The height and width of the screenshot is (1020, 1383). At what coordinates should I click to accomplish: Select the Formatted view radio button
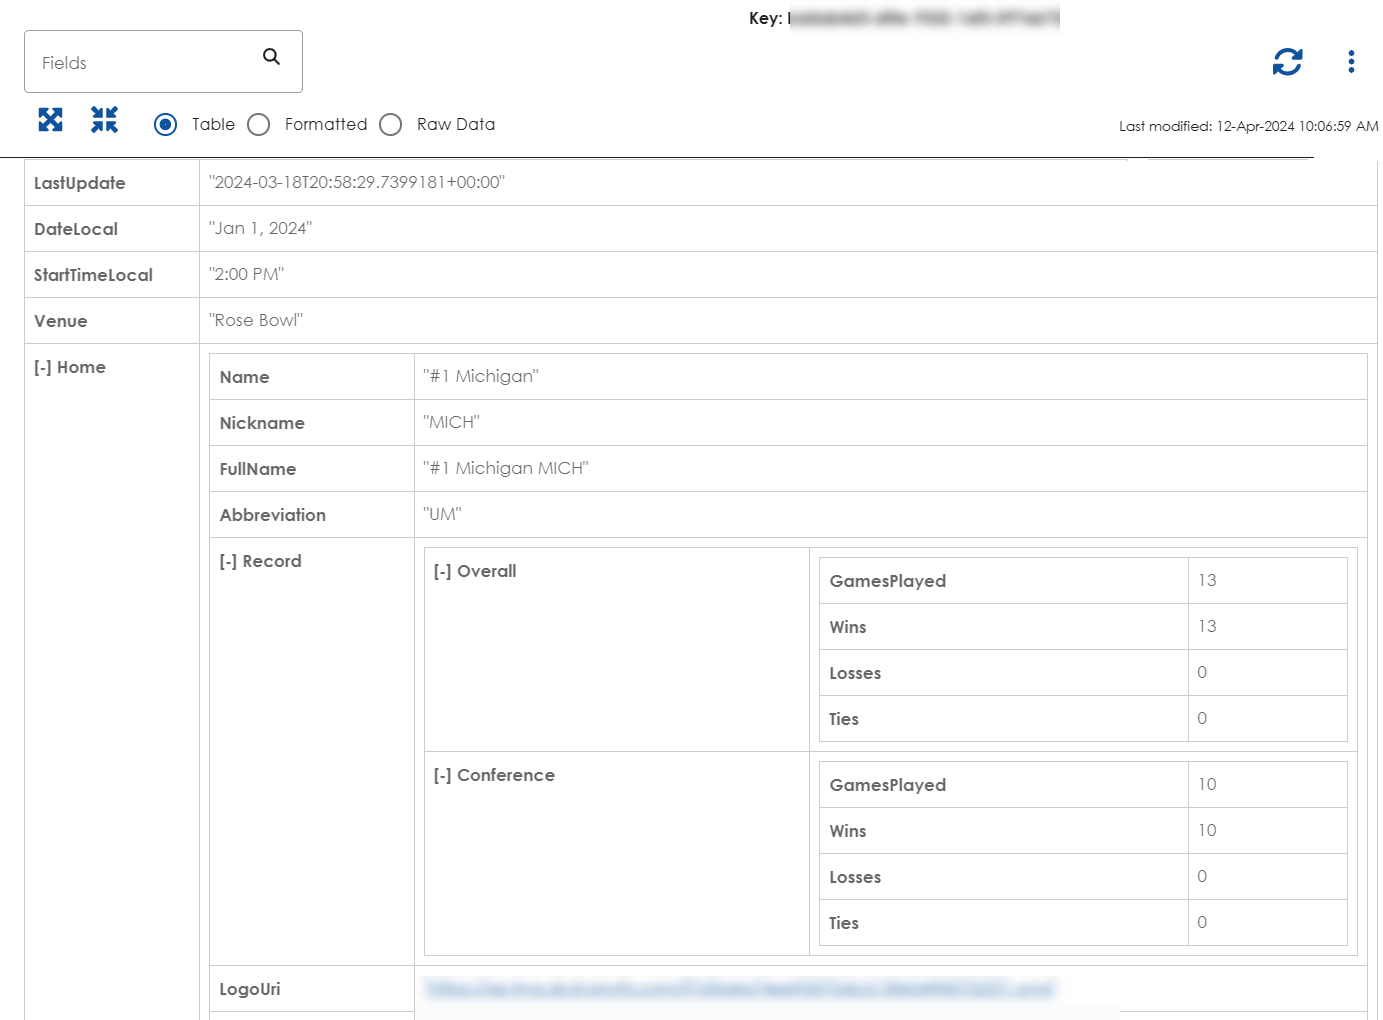pyautogui.click(x=259, y=125)
